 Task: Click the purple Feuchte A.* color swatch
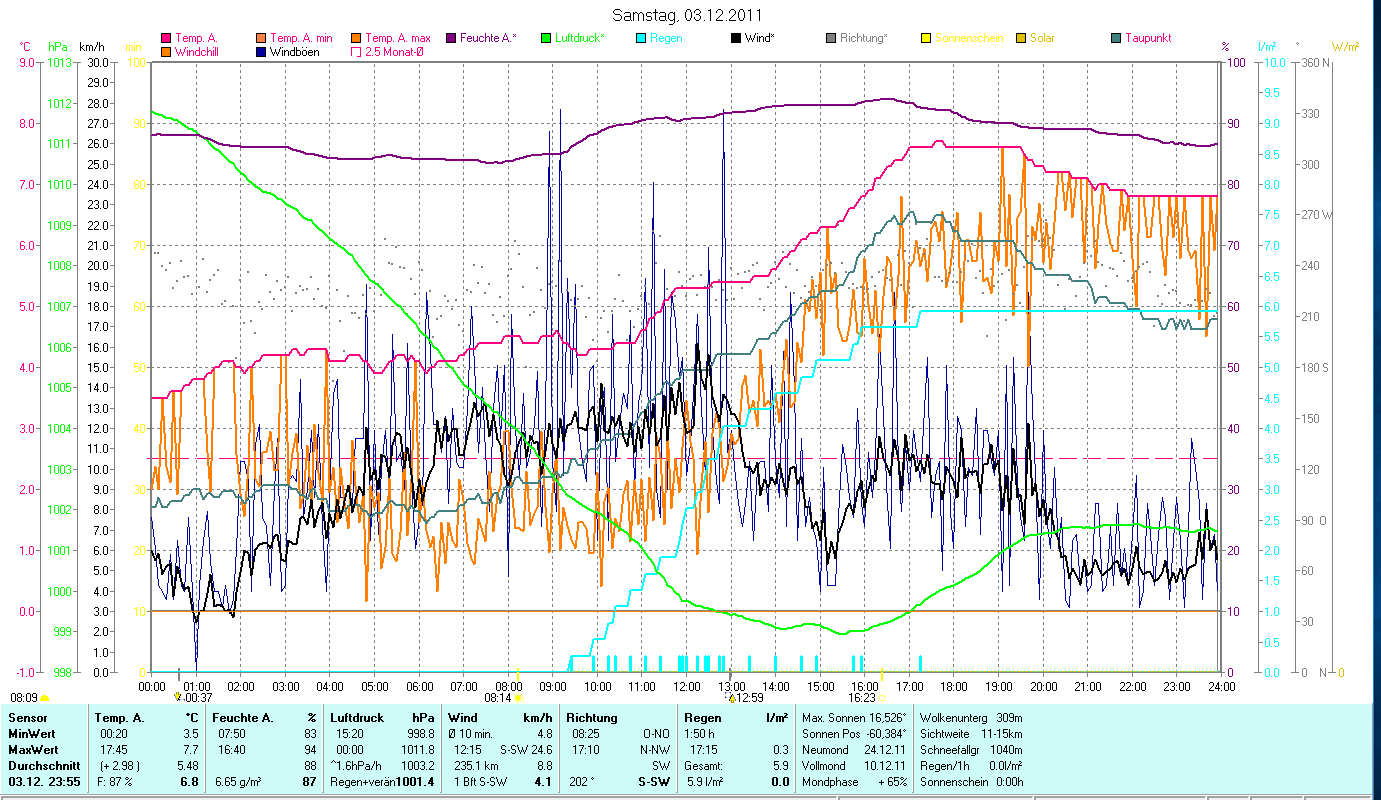450,38
